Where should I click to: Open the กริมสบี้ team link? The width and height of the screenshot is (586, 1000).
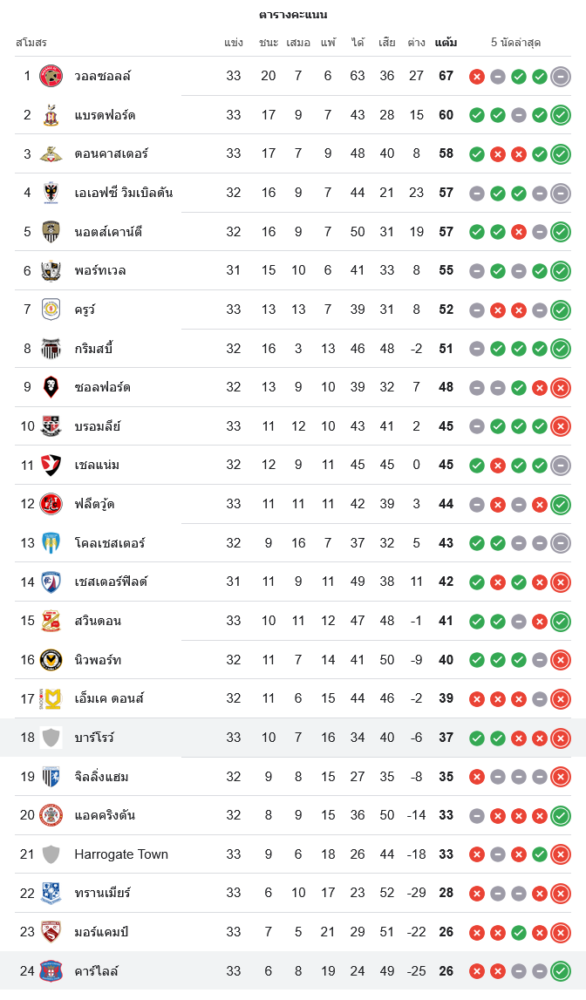pos(94,348)
